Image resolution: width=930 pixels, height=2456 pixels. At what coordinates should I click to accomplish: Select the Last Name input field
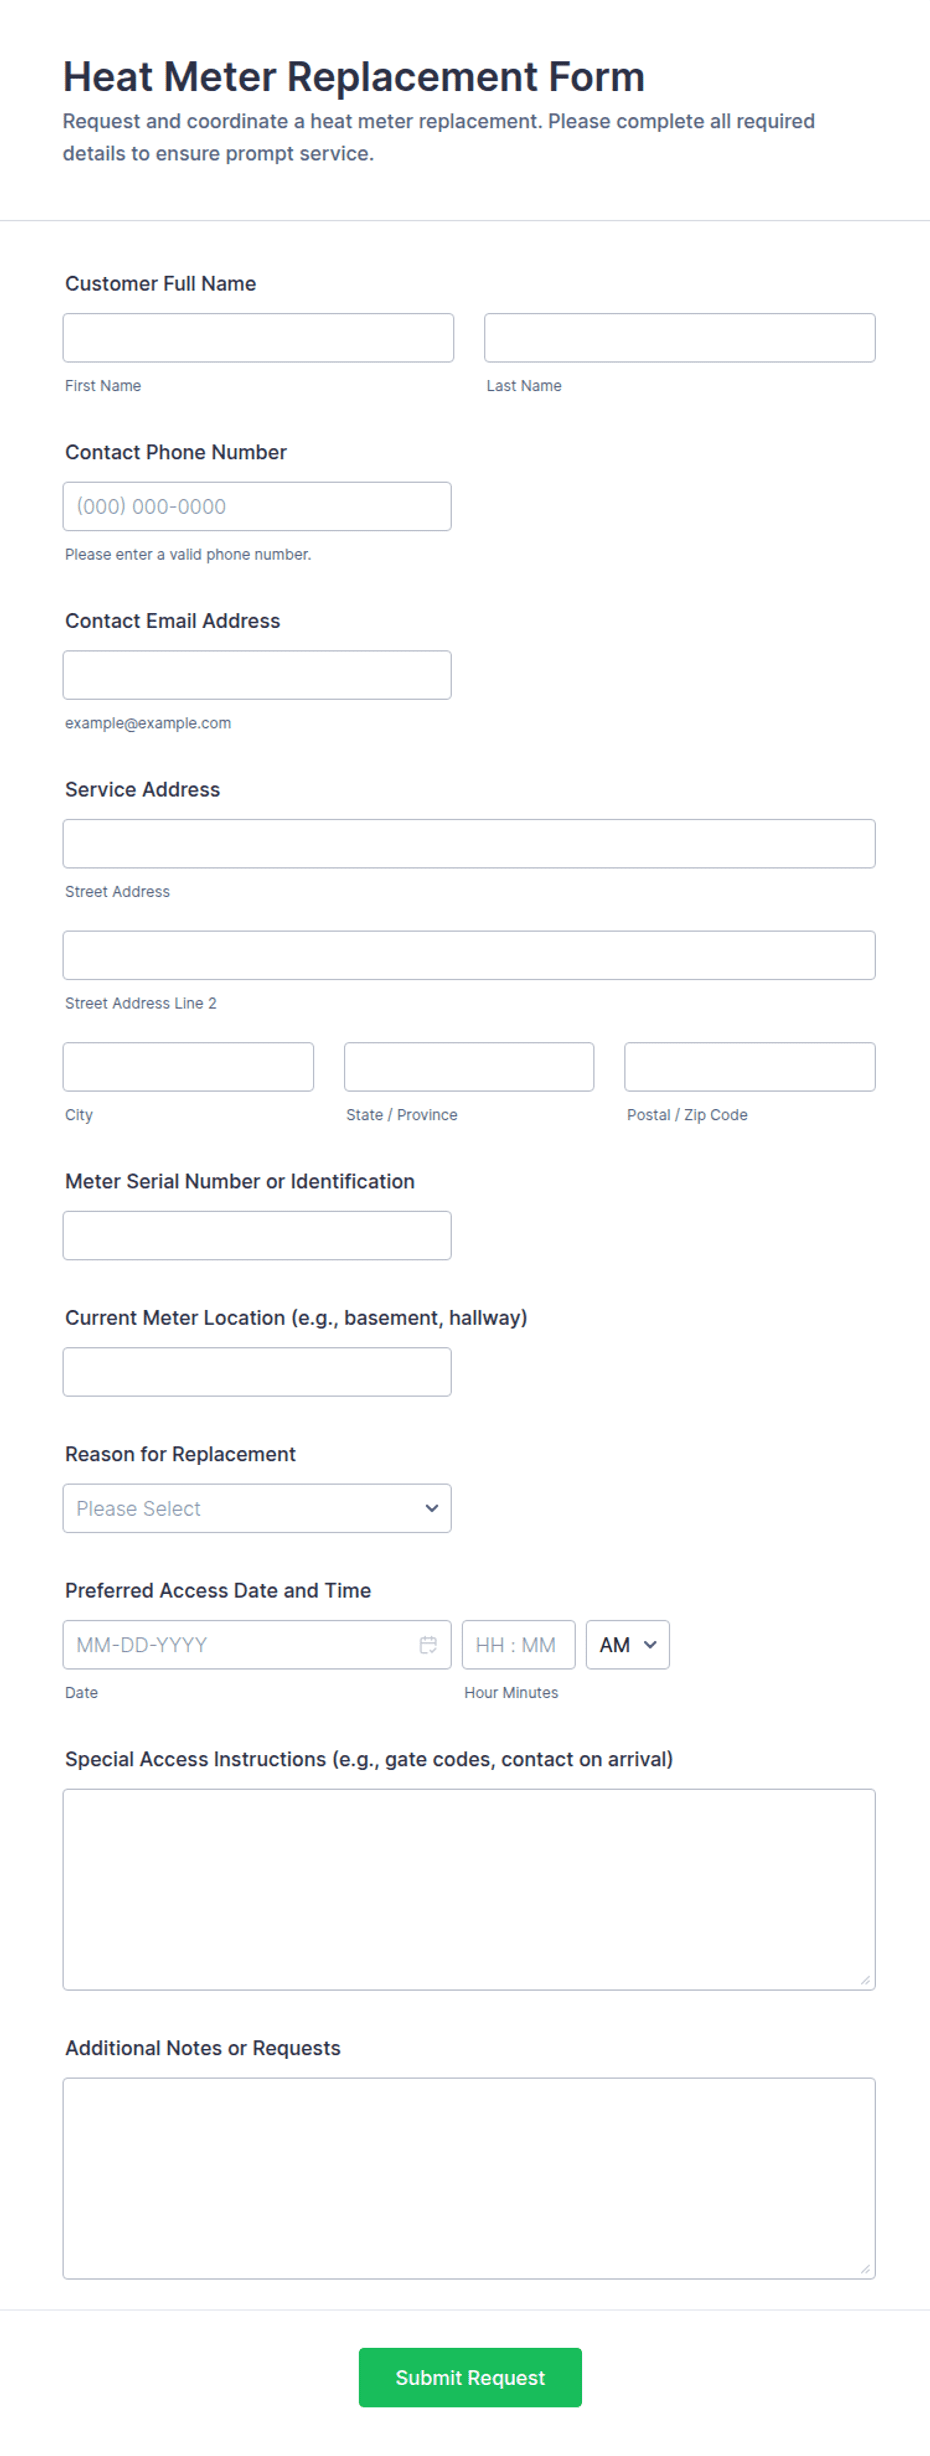[680, 338]
